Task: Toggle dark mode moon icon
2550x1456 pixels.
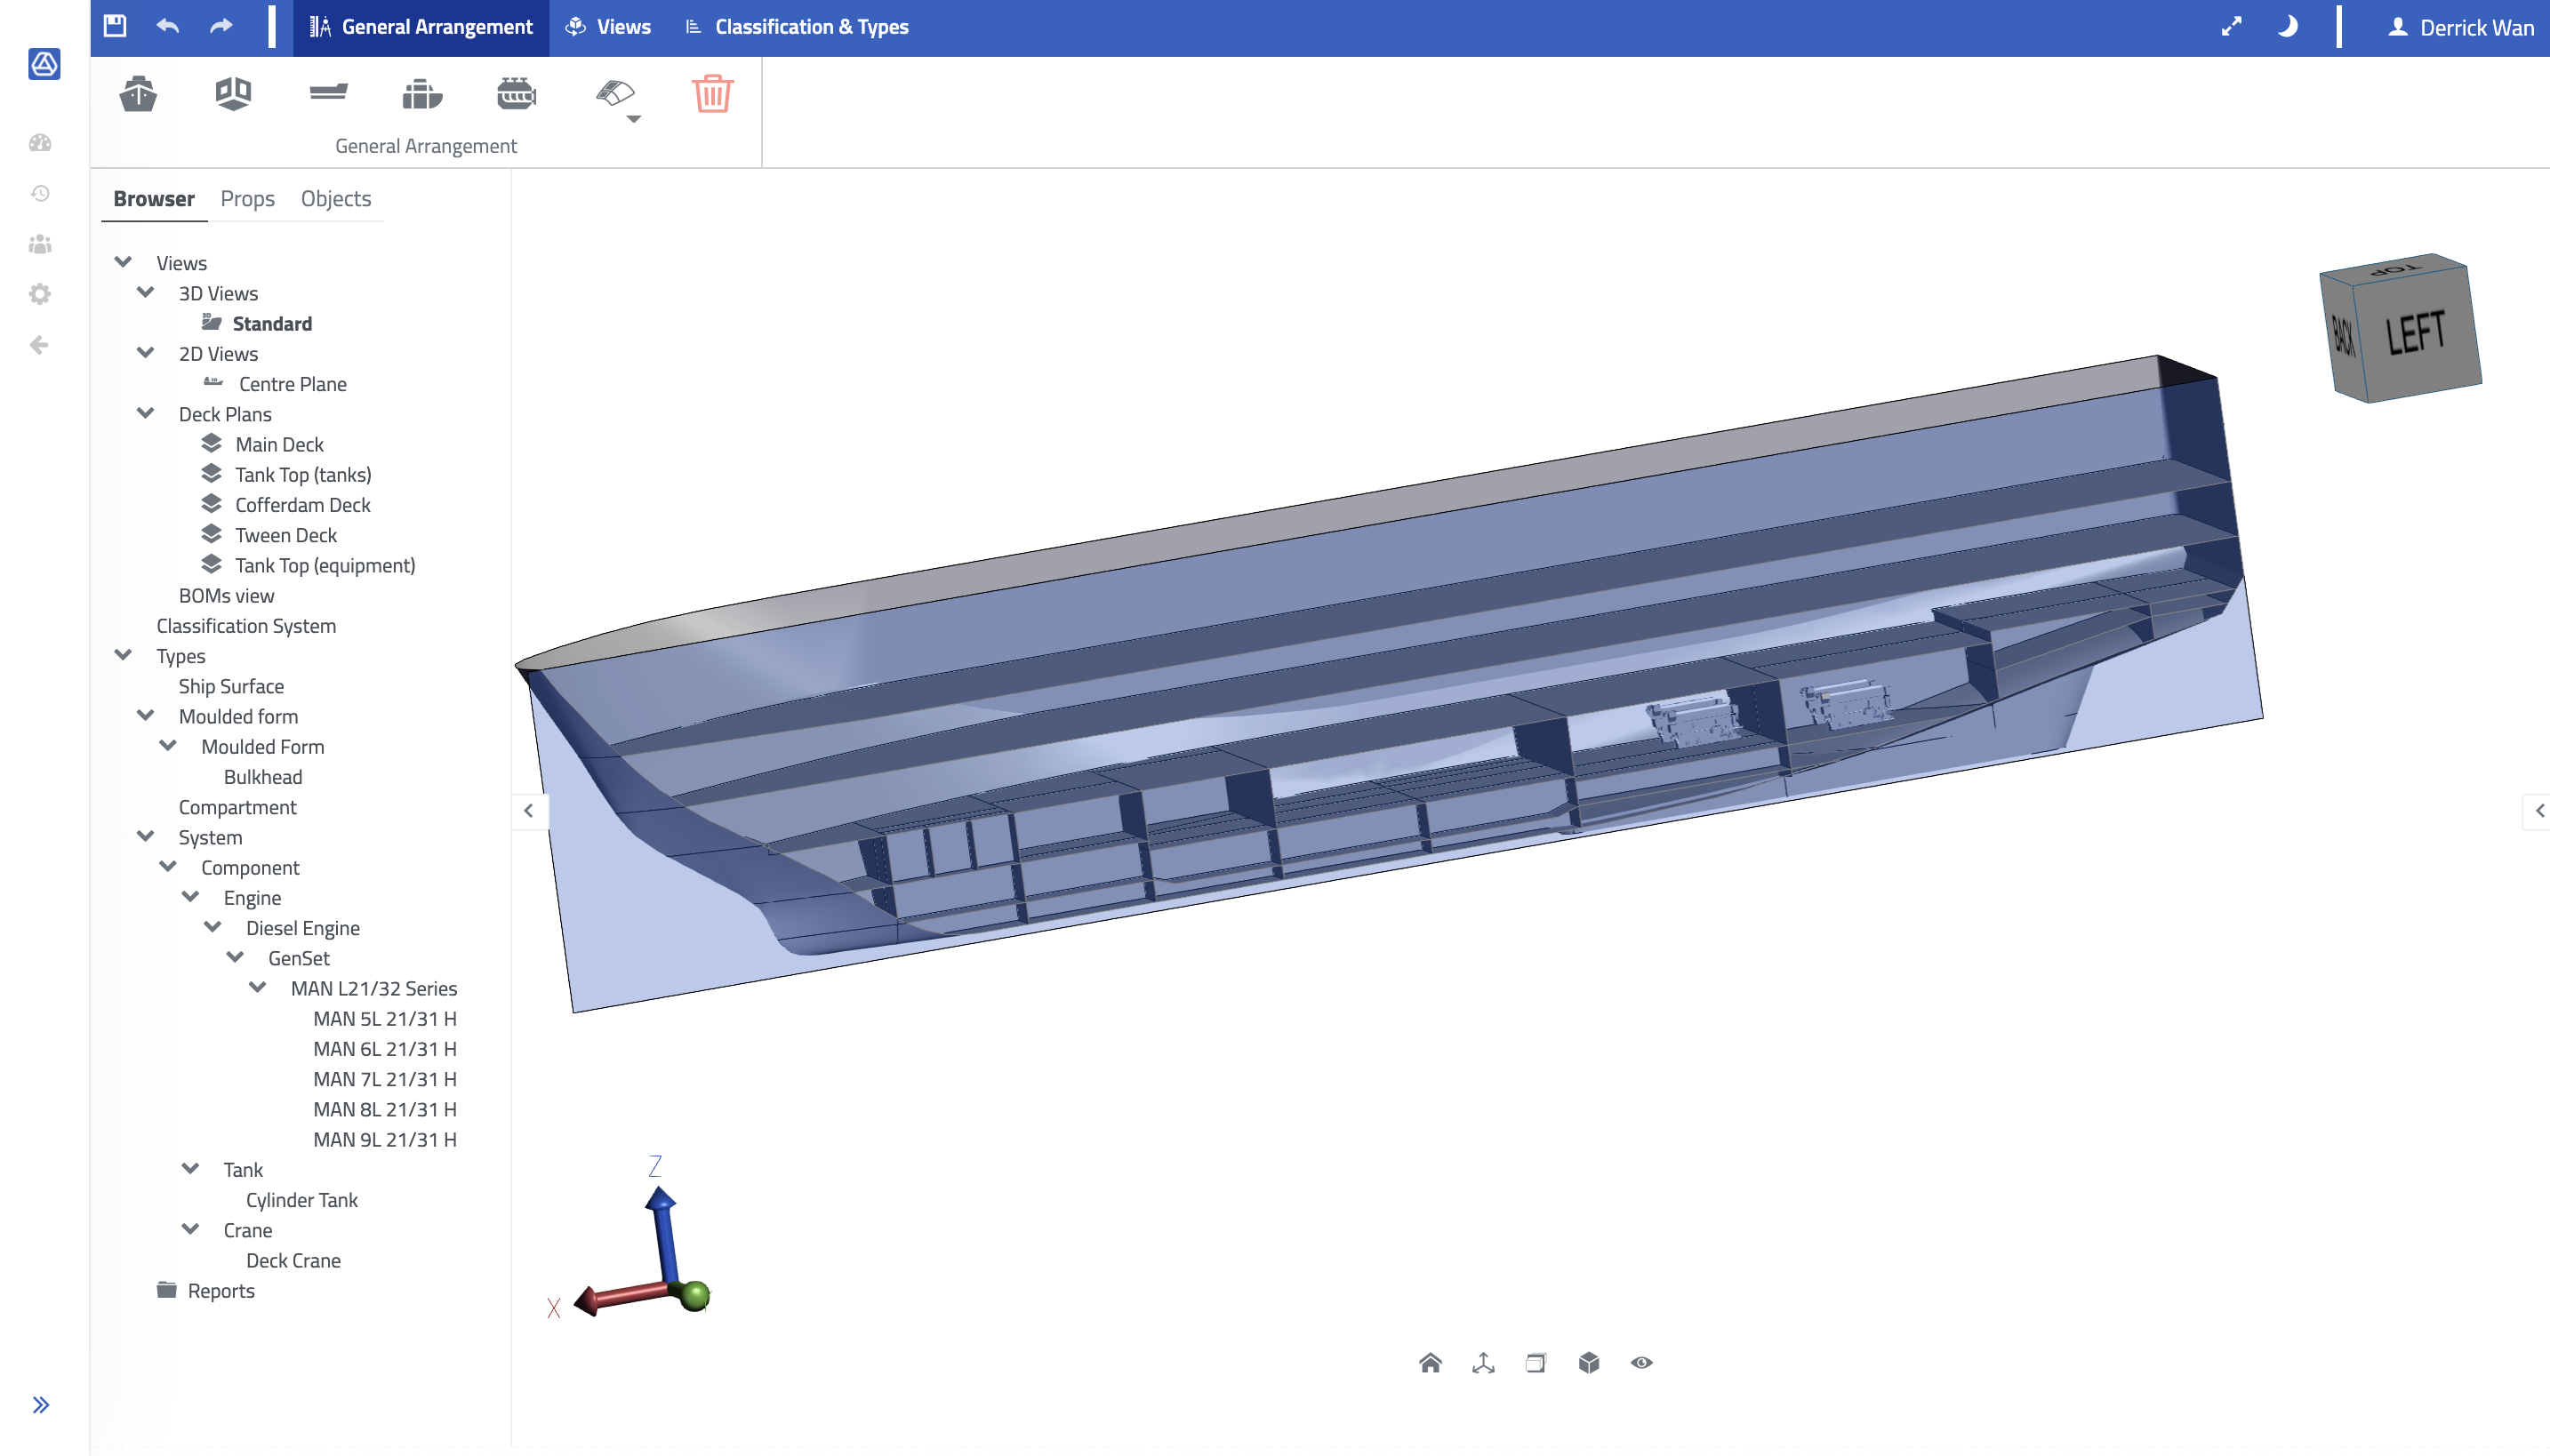Action: coord(2287,27)
